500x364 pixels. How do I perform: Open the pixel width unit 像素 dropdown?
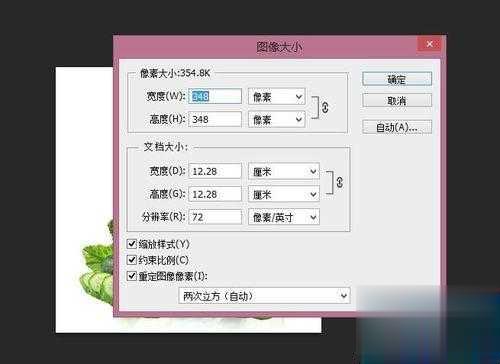(277, 97)
